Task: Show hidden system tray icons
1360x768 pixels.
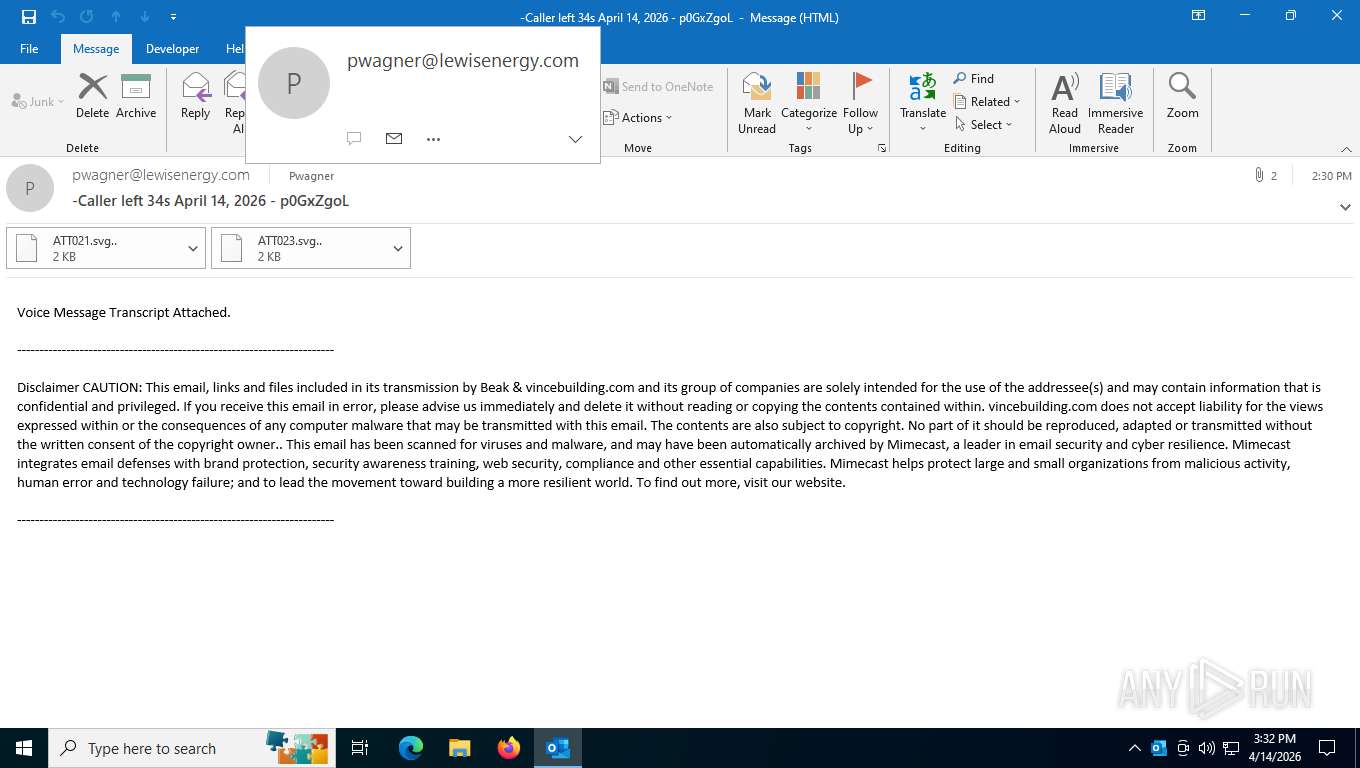Action: point(1134,748)
